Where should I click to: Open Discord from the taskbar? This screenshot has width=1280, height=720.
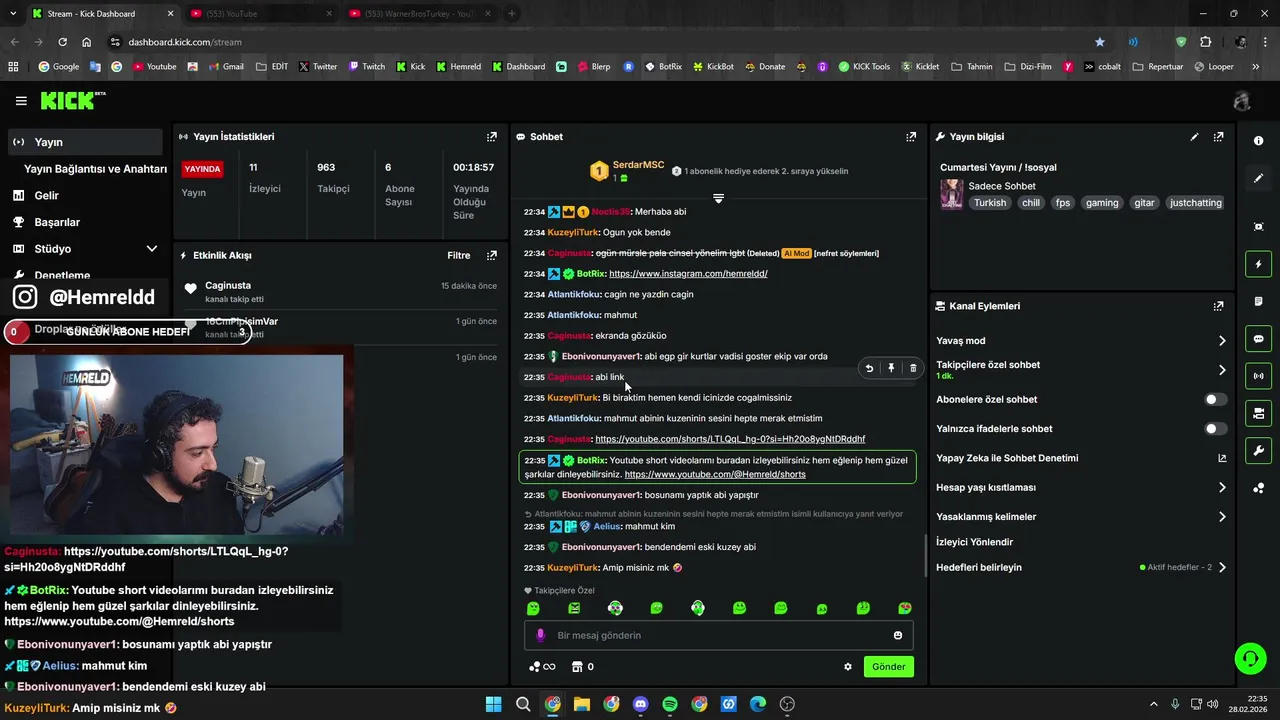(x=641, y=704)
